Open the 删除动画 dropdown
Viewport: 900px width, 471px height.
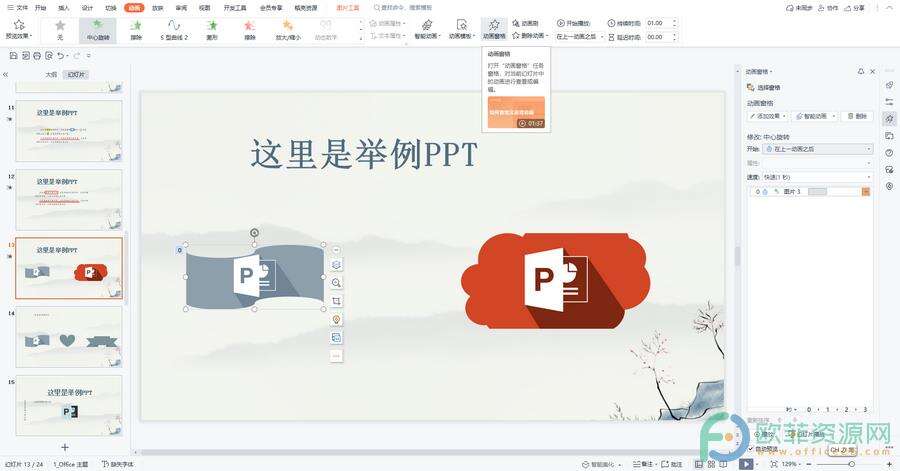(530, 36)
